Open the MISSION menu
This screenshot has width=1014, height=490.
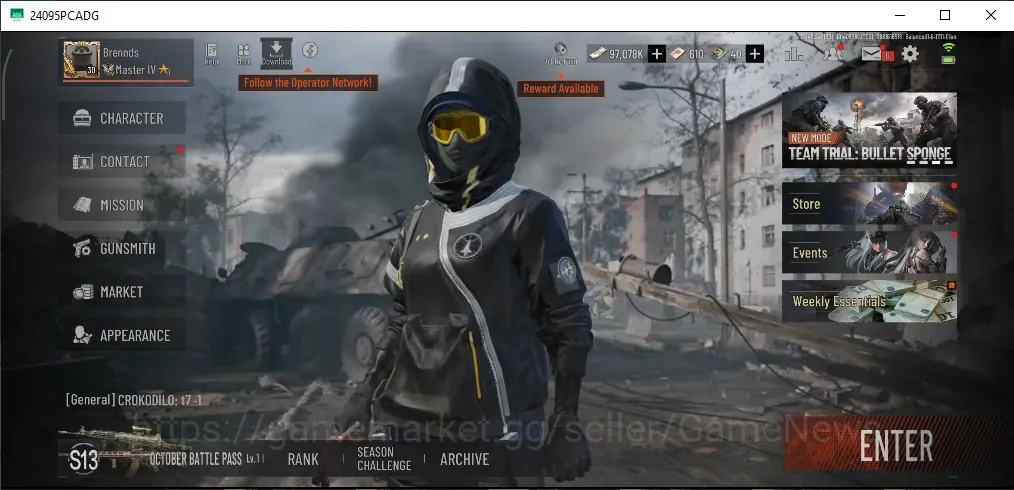click(x=122, y=205)
